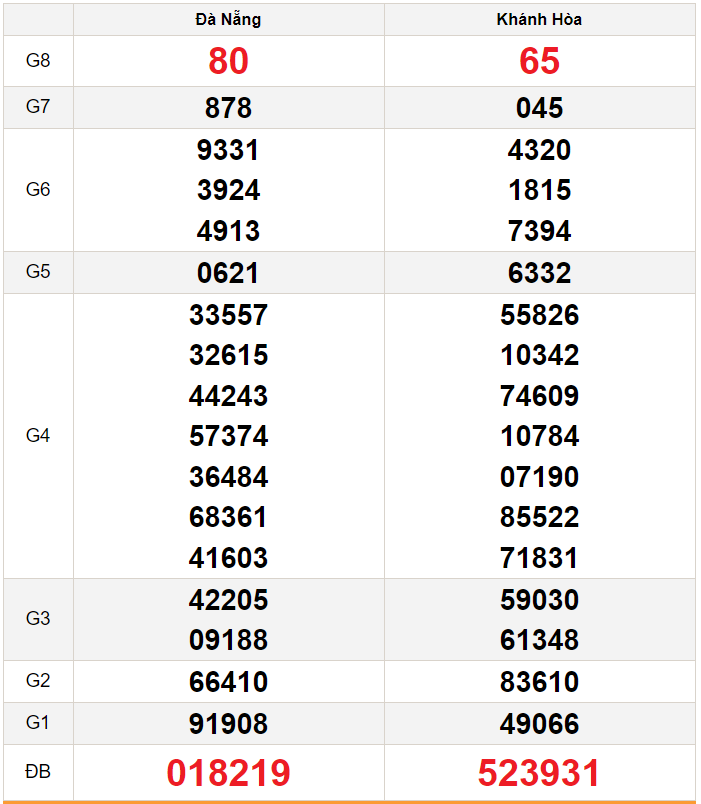Click the ĐB special prize 523931
The height and width of the screenshot is (804, 701).
point(539,773)
